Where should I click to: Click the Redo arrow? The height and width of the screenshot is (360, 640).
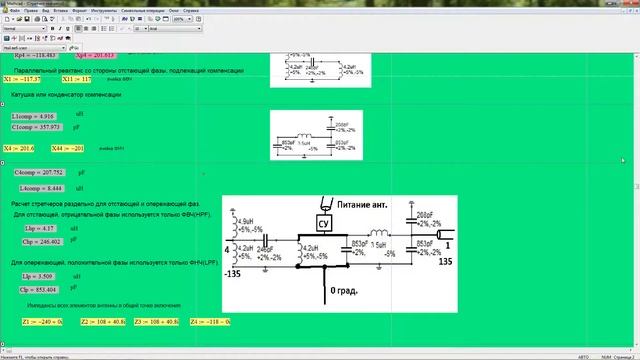pyautogui.click(x=96, y=19)
